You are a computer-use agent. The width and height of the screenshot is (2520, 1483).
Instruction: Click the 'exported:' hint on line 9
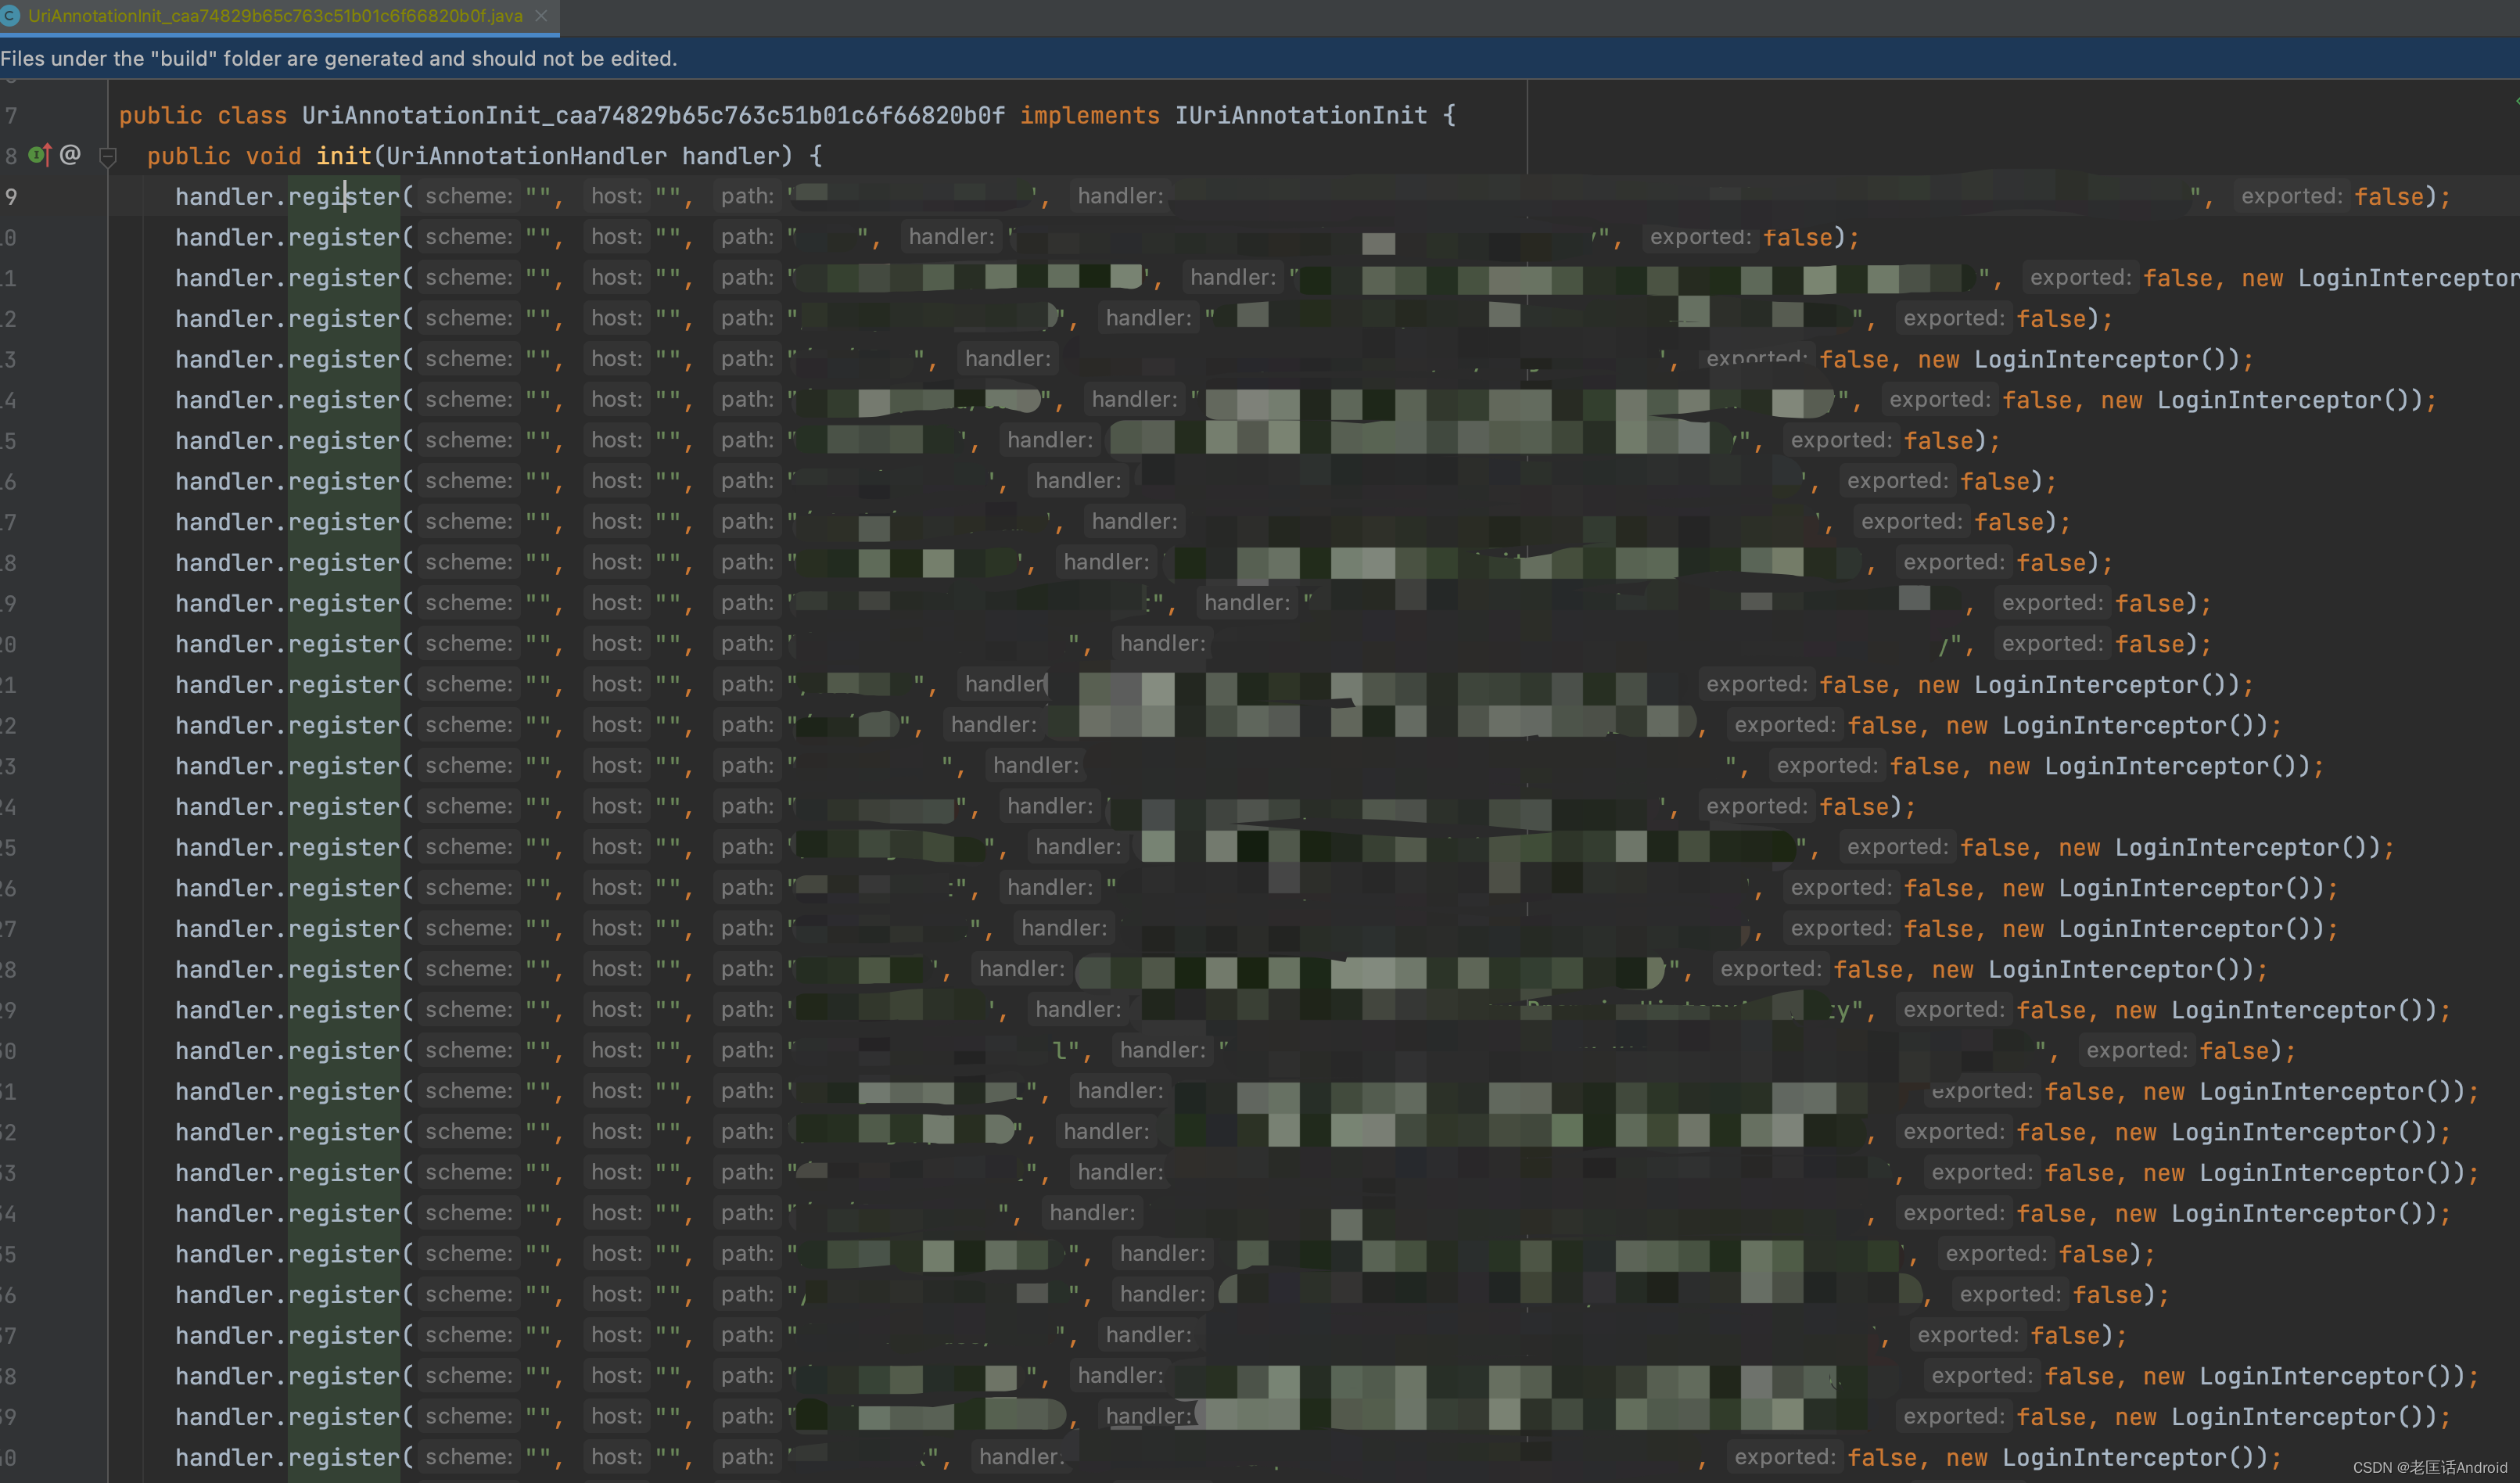[x=2291, y=196]
